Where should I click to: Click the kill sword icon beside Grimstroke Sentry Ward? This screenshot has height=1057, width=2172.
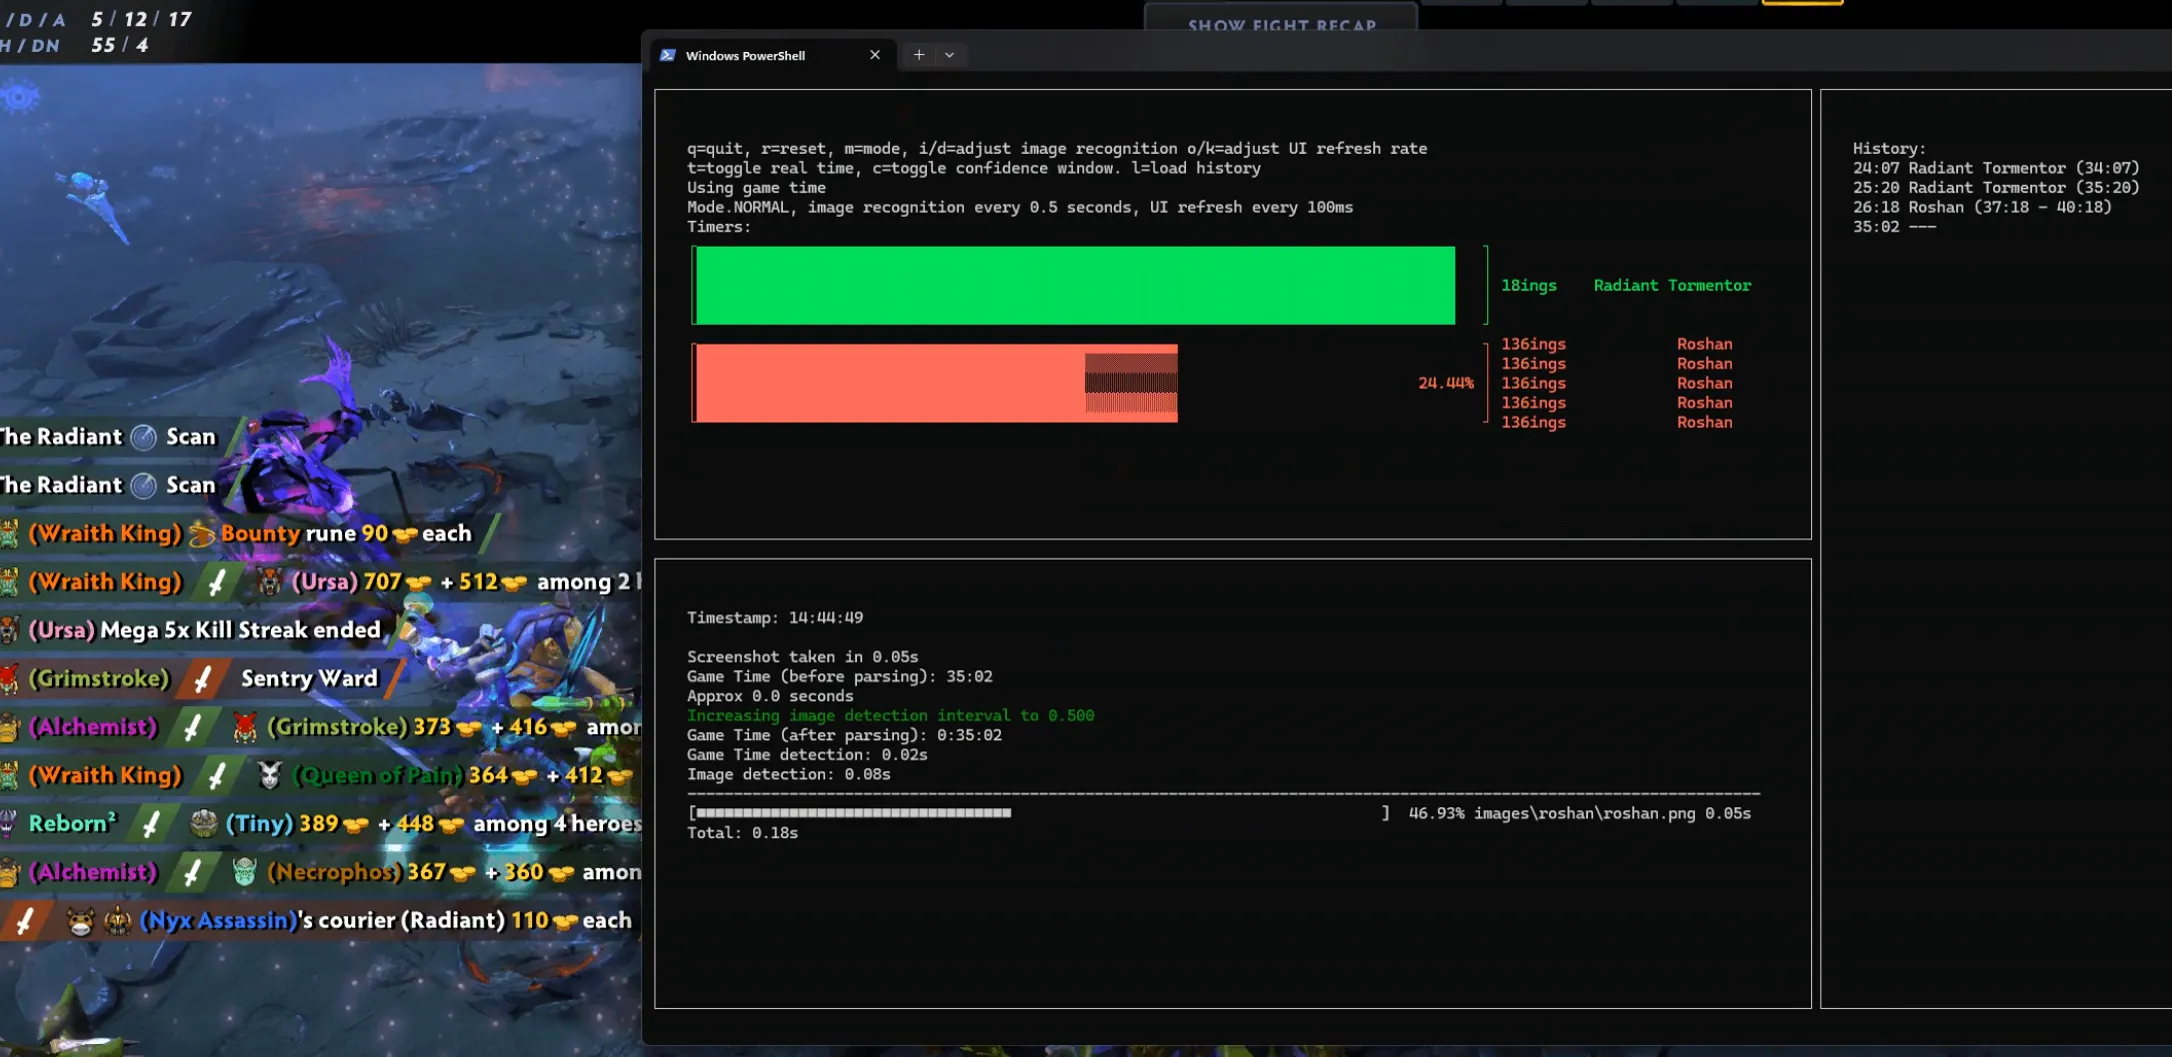click(x=203, y=679)
